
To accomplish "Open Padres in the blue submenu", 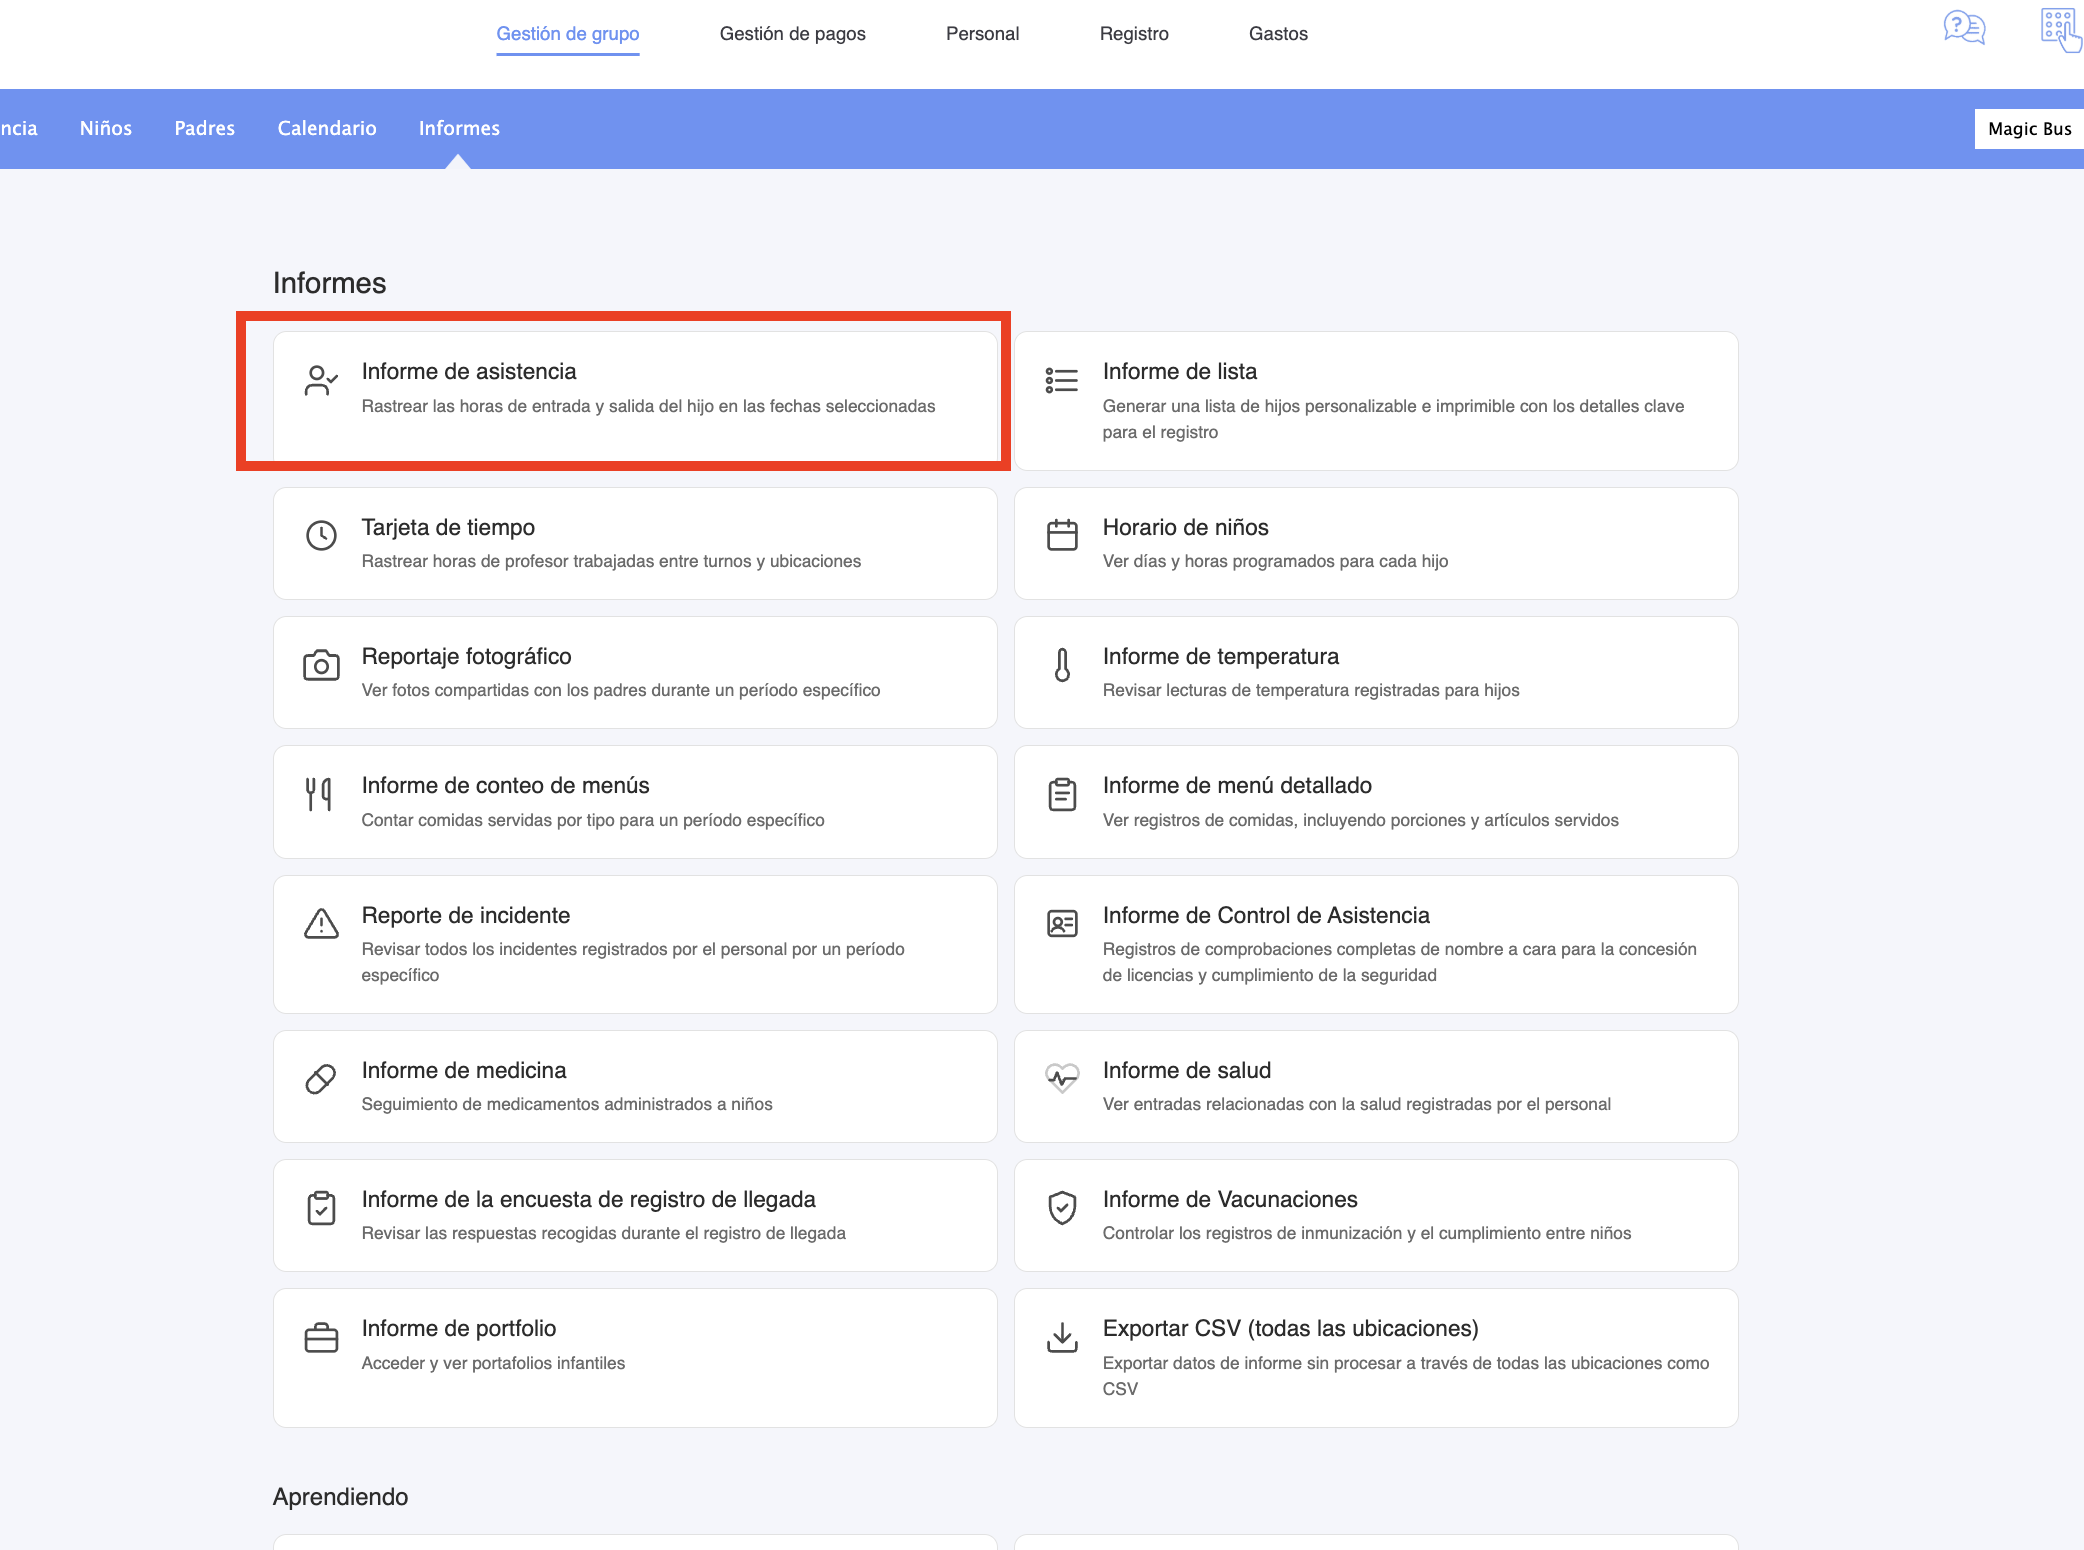I will 205,128.
